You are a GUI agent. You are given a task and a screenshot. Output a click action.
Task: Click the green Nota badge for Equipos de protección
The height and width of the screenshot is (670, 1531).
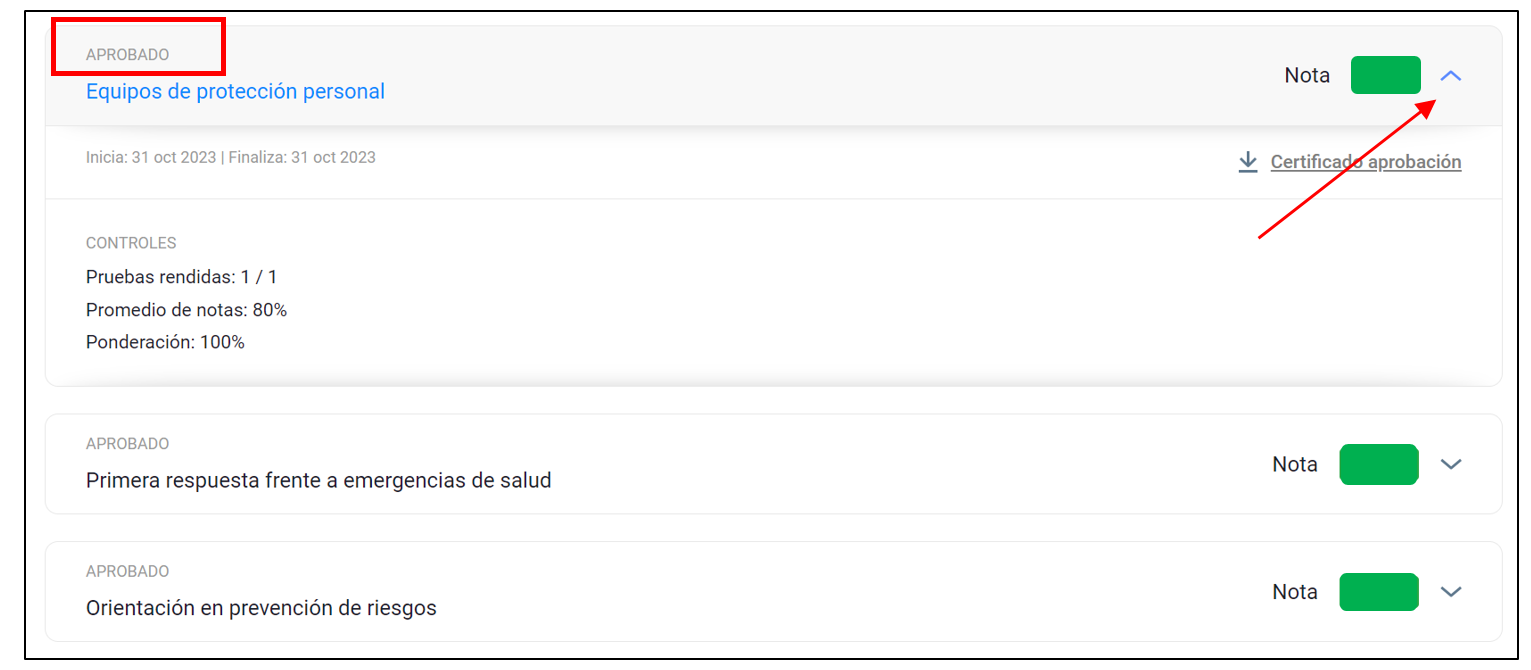pyautogui.click(x=1386, y=75)
